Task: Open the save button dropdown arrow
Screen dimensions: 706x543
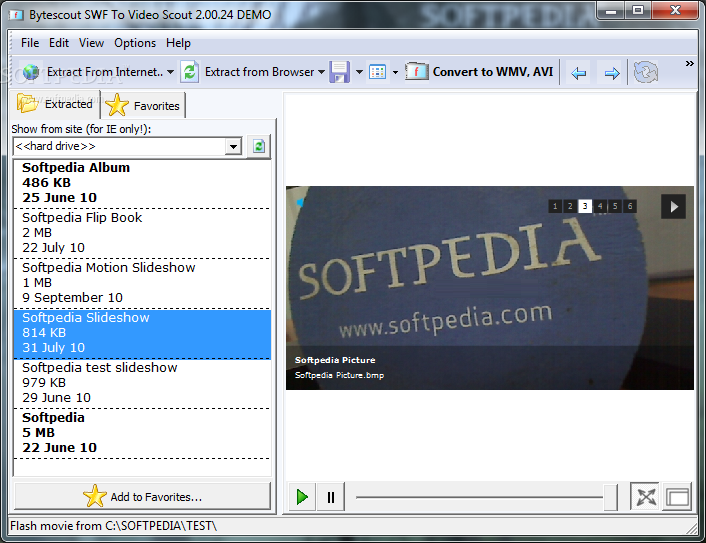Action: tap(359, 72)
